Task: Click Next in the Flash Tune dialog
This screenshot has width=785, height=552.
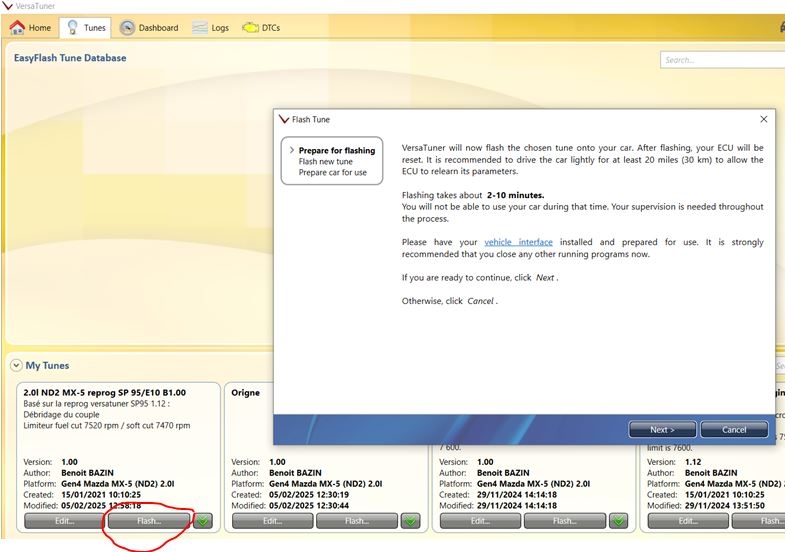Action: coord(662,429)
